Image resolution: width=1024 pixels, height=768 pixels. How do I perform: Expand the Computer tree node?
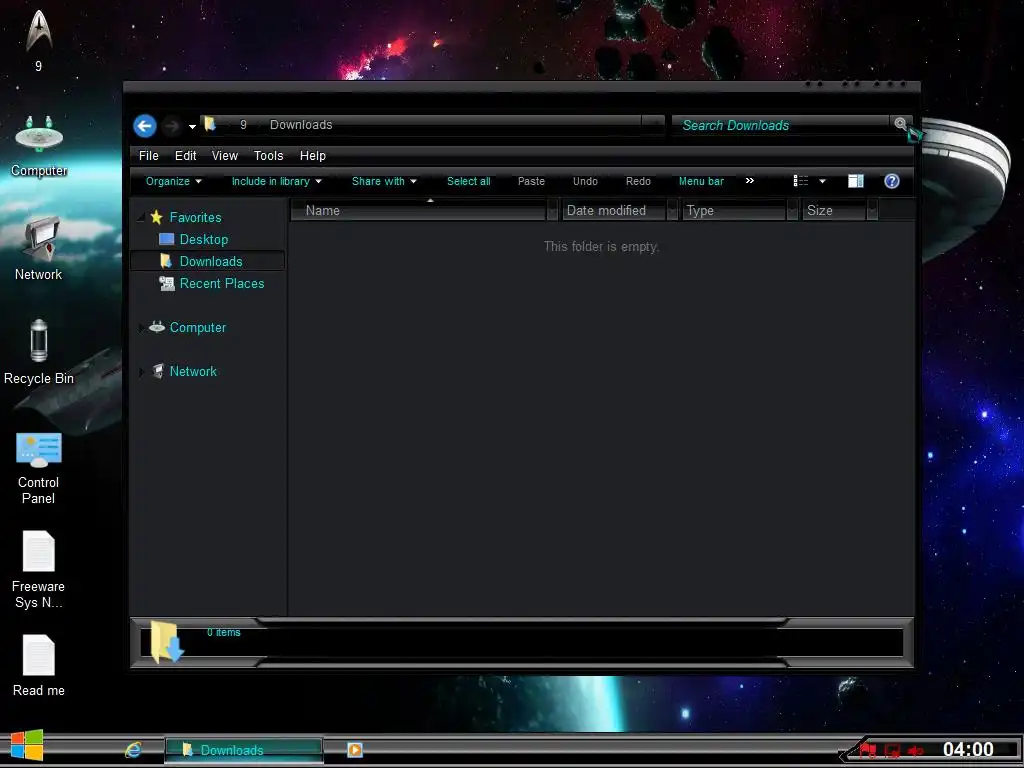pyautogui.click(x=141, y=328)
